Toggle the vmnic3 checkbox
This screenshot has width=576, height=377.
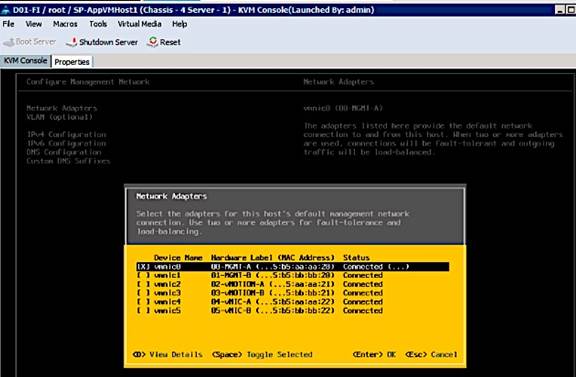click(x=143, y=293)
